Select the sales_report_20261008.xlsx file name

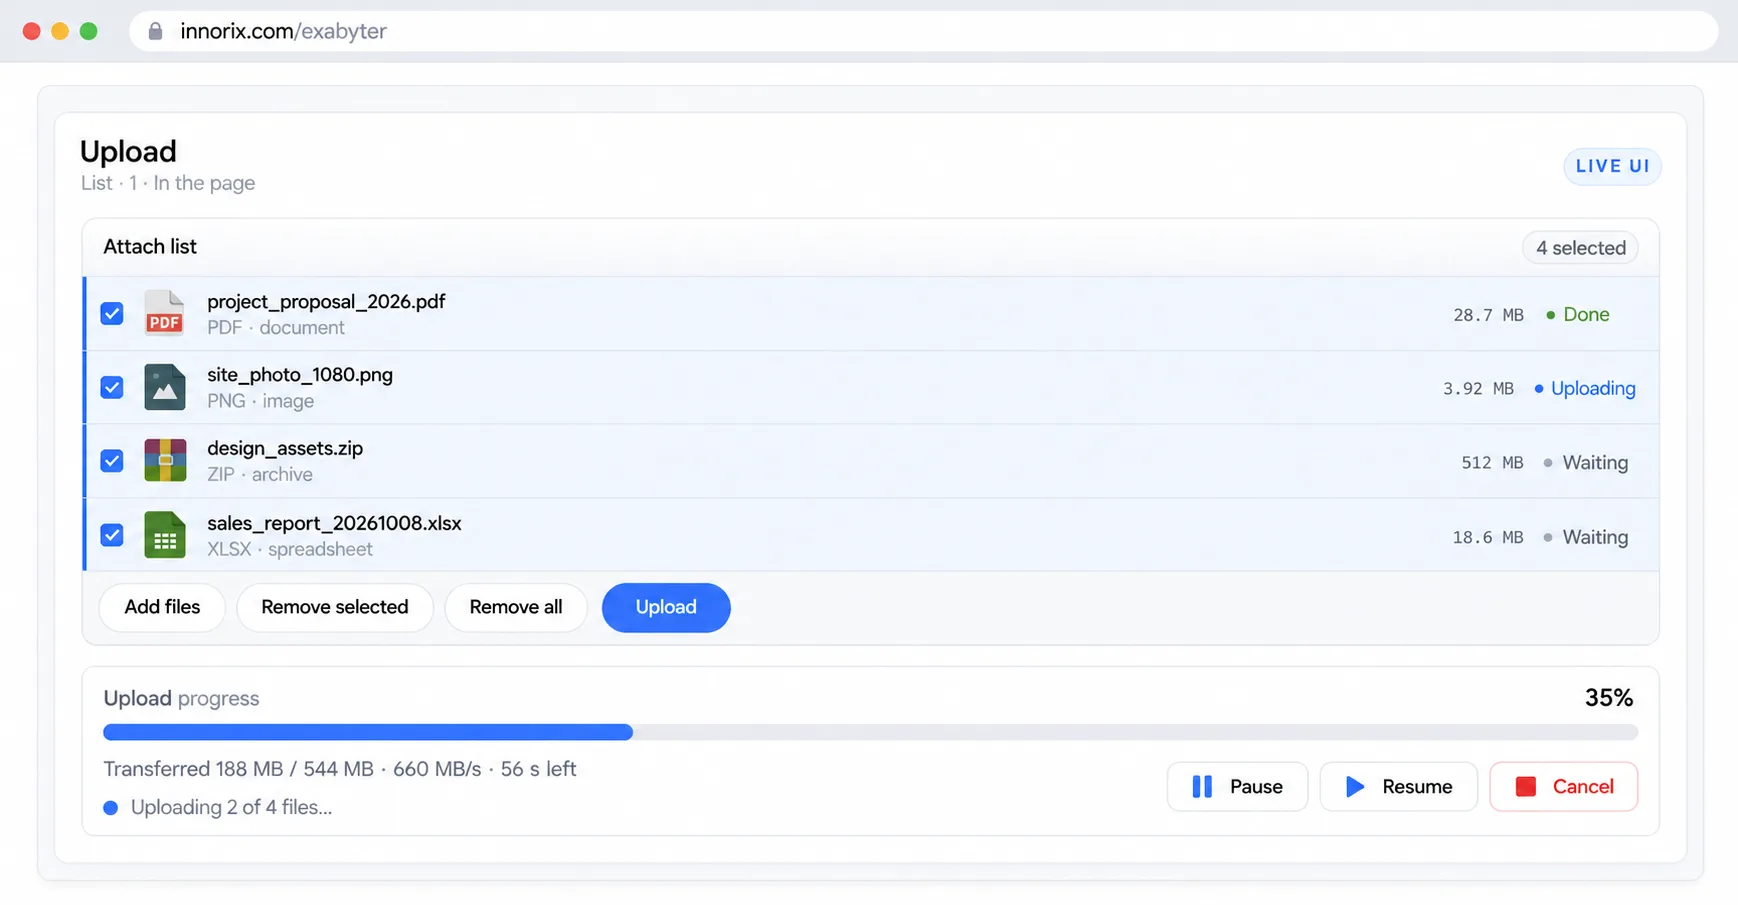pyautogui.click(x=334, y=523)
